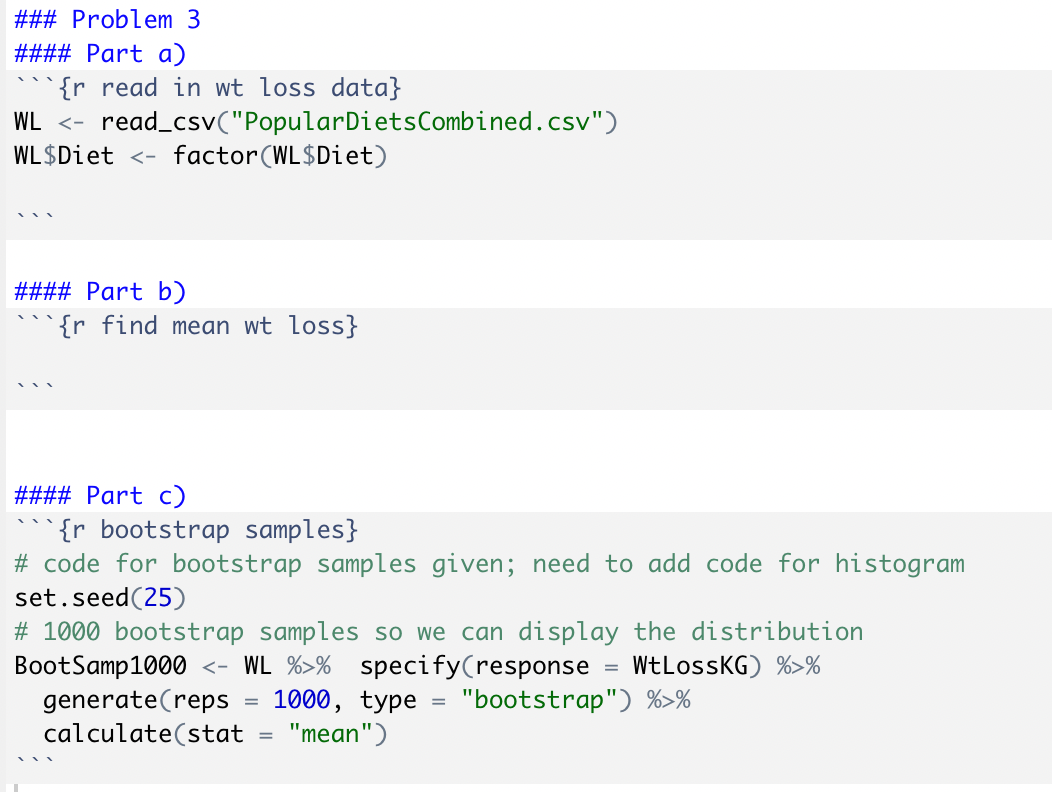
Task: Click the "bootstrap" string literal
Action: pyautogui.click(x=539, y=699)
